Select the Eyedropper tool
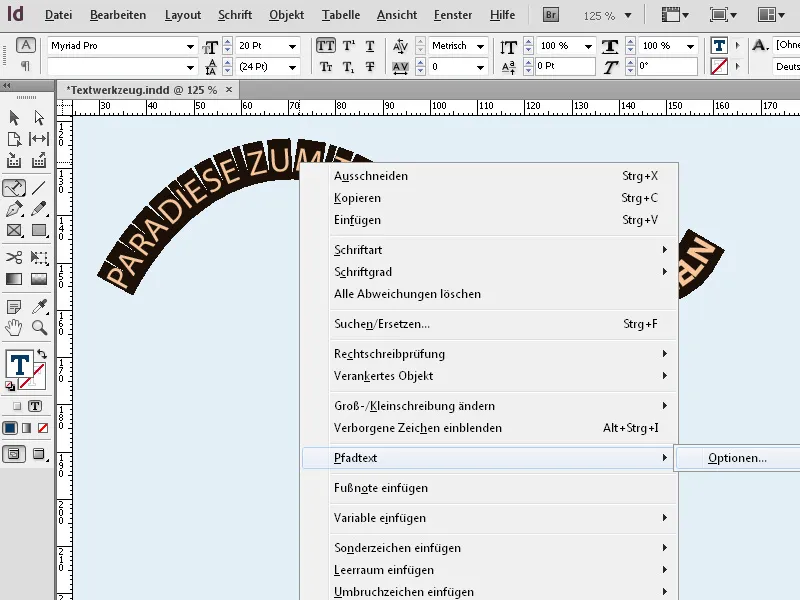This screenshot has height=600, width=800. point(39,306)
